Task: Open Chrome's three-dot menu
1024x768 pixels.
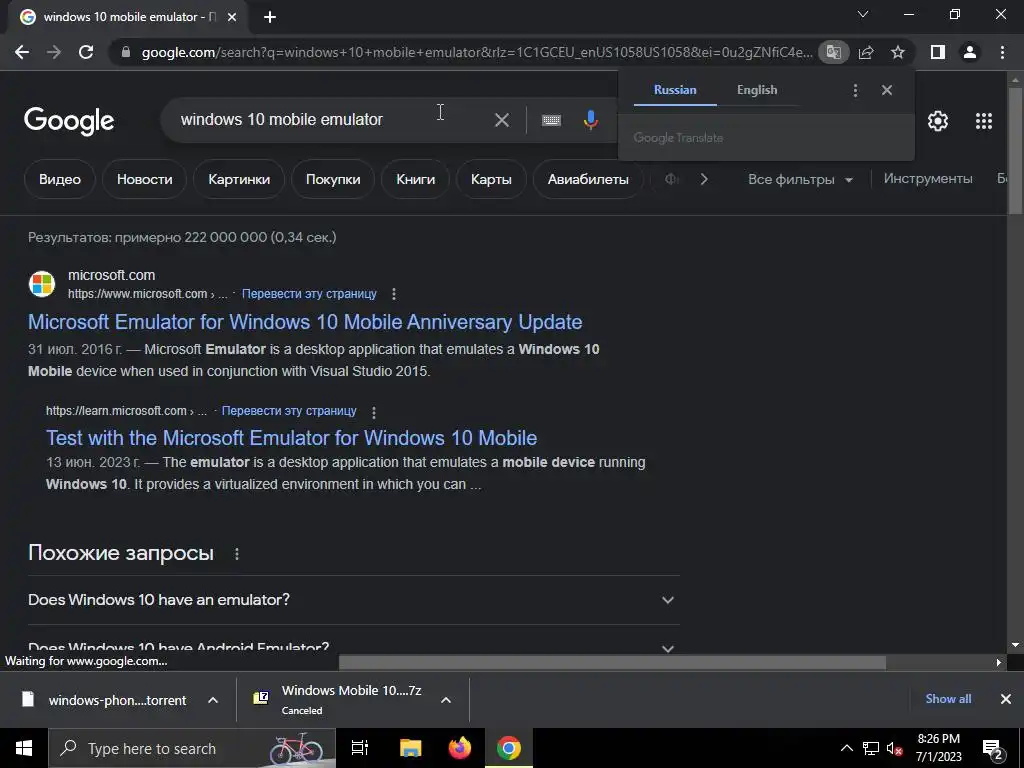Action: tap(1002, 52)
